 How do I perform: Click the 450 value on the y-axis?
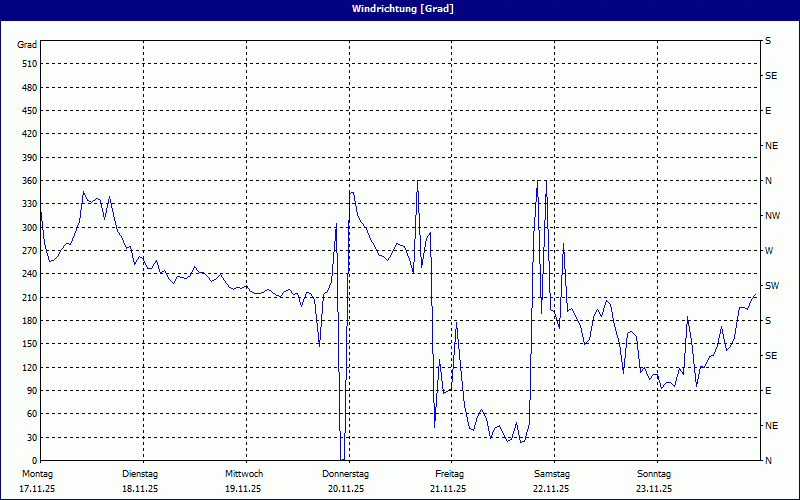tap(28, 111)
